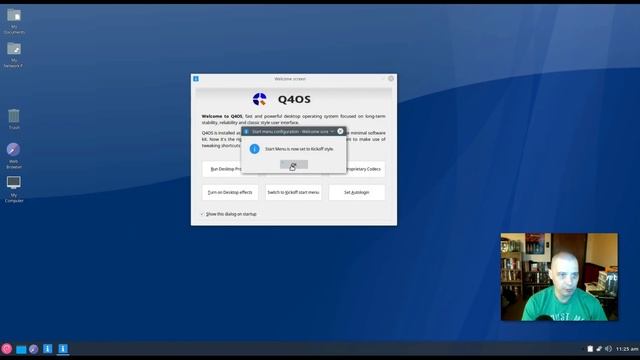Open the pink start menu launcher
The width and height of the screenshot is (640, 360).
coord(7,349)
